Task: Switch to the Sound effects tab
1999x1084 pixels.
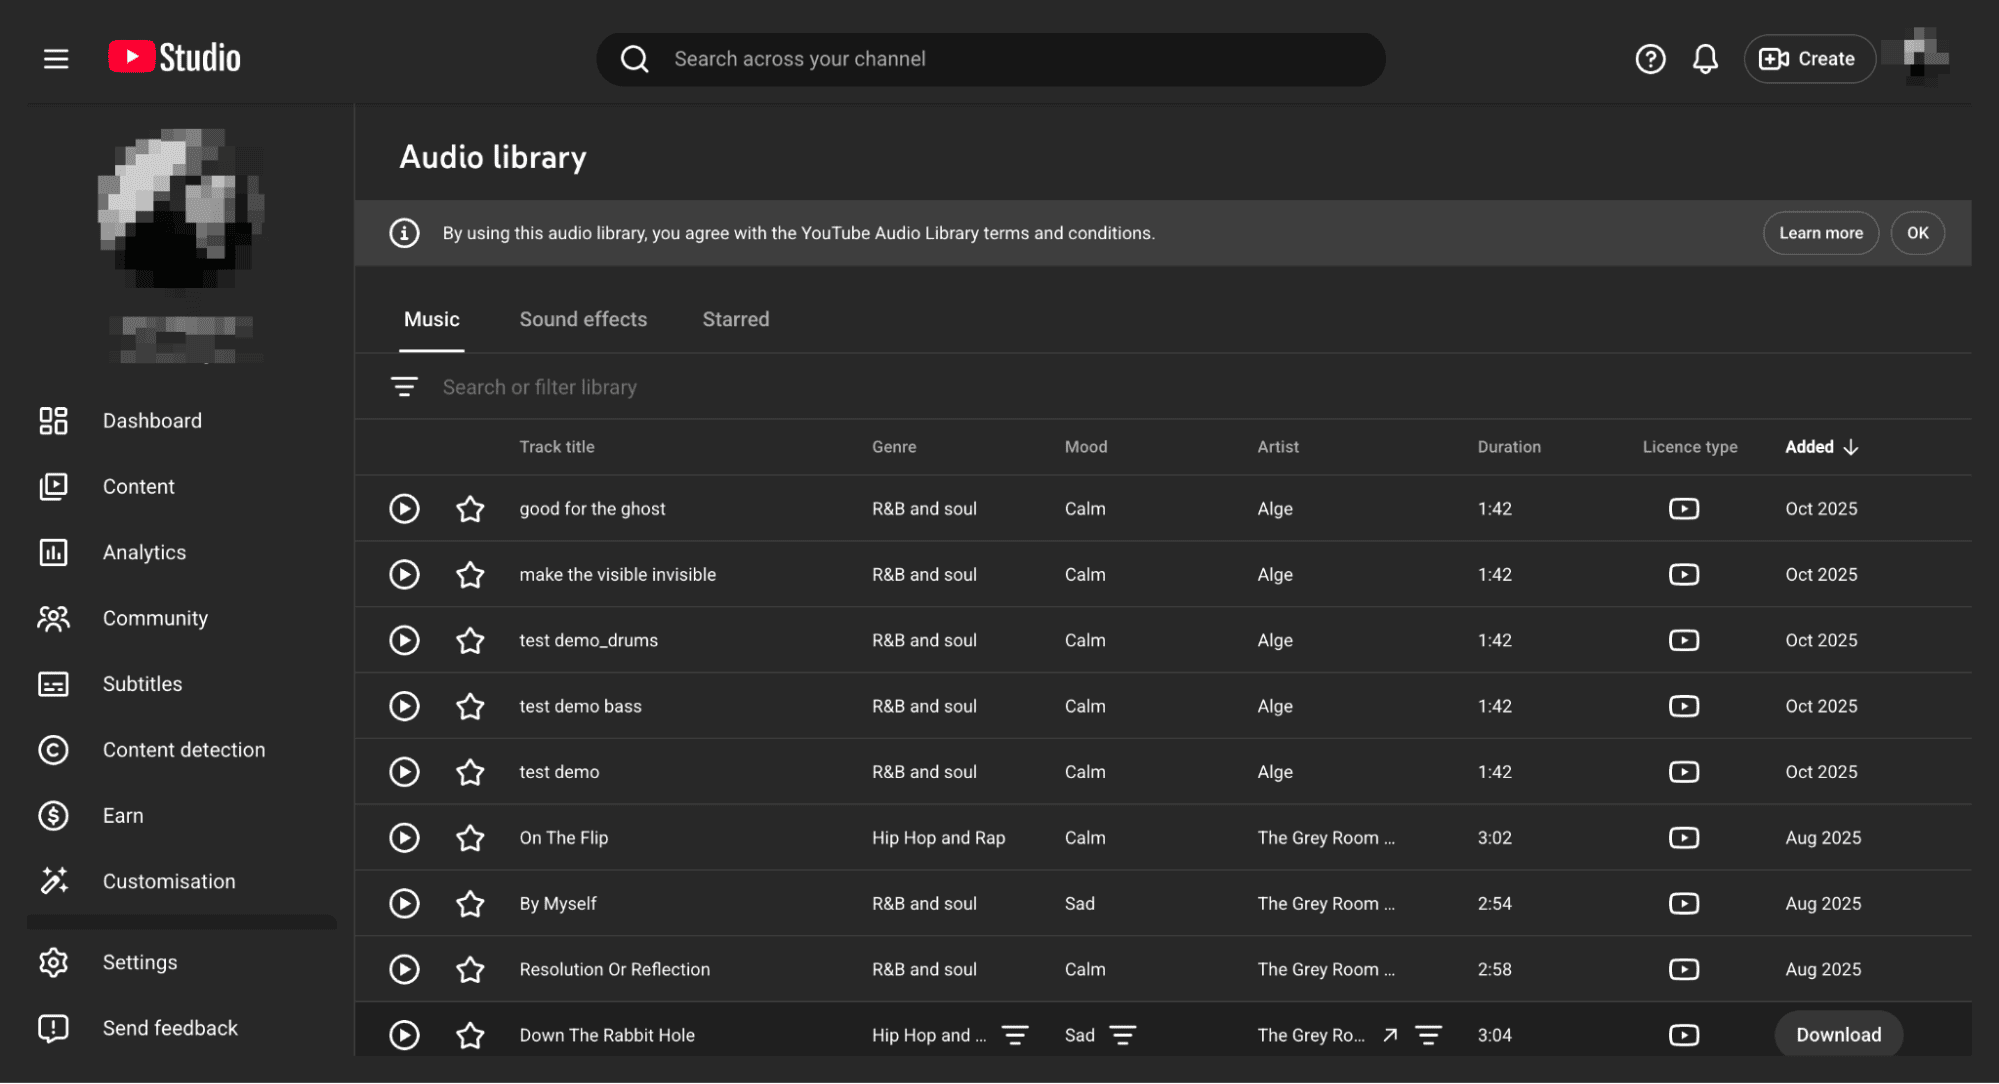Action: coord(583,318)
